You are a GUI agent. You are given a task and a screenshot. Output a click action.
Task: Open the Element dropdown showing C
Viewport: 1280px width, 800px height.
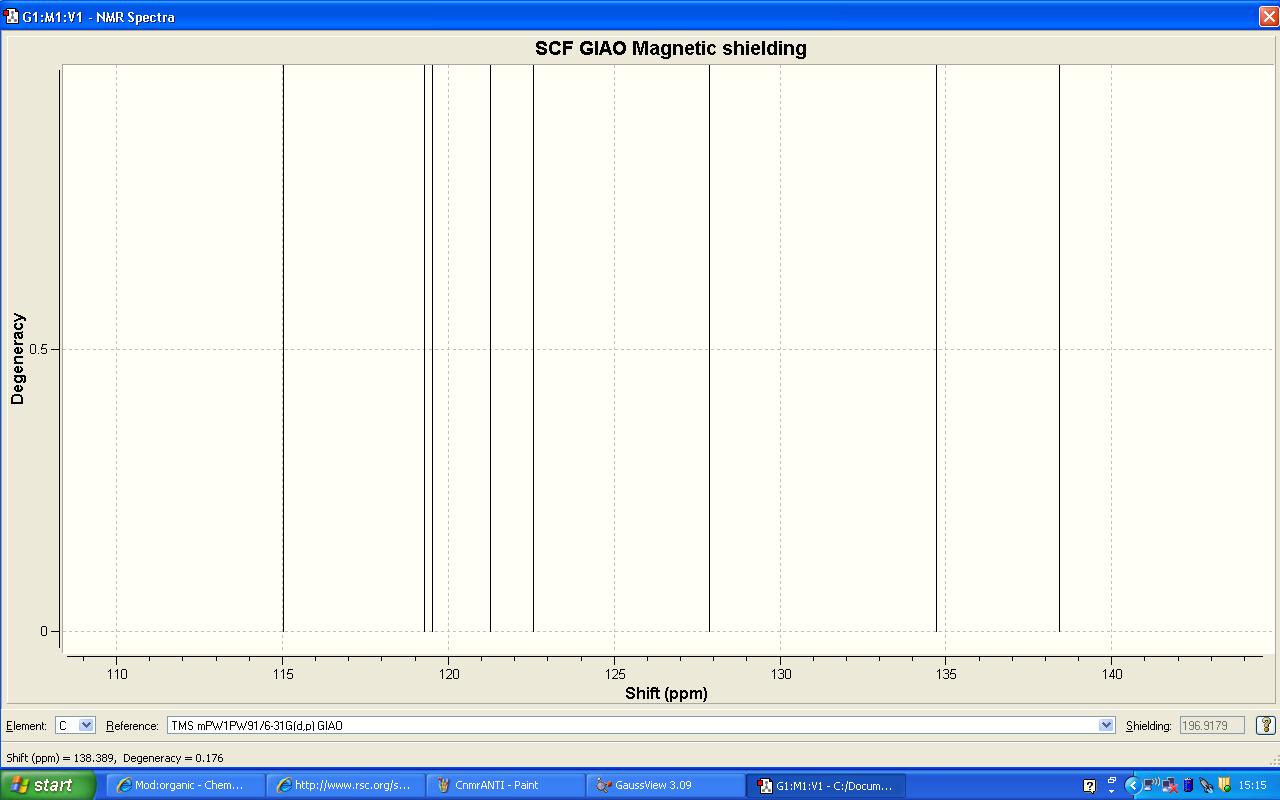[x=75, y=725]
